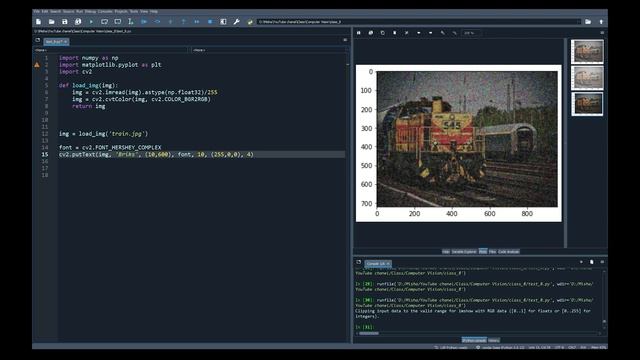Show the next plot

(430, 33)
